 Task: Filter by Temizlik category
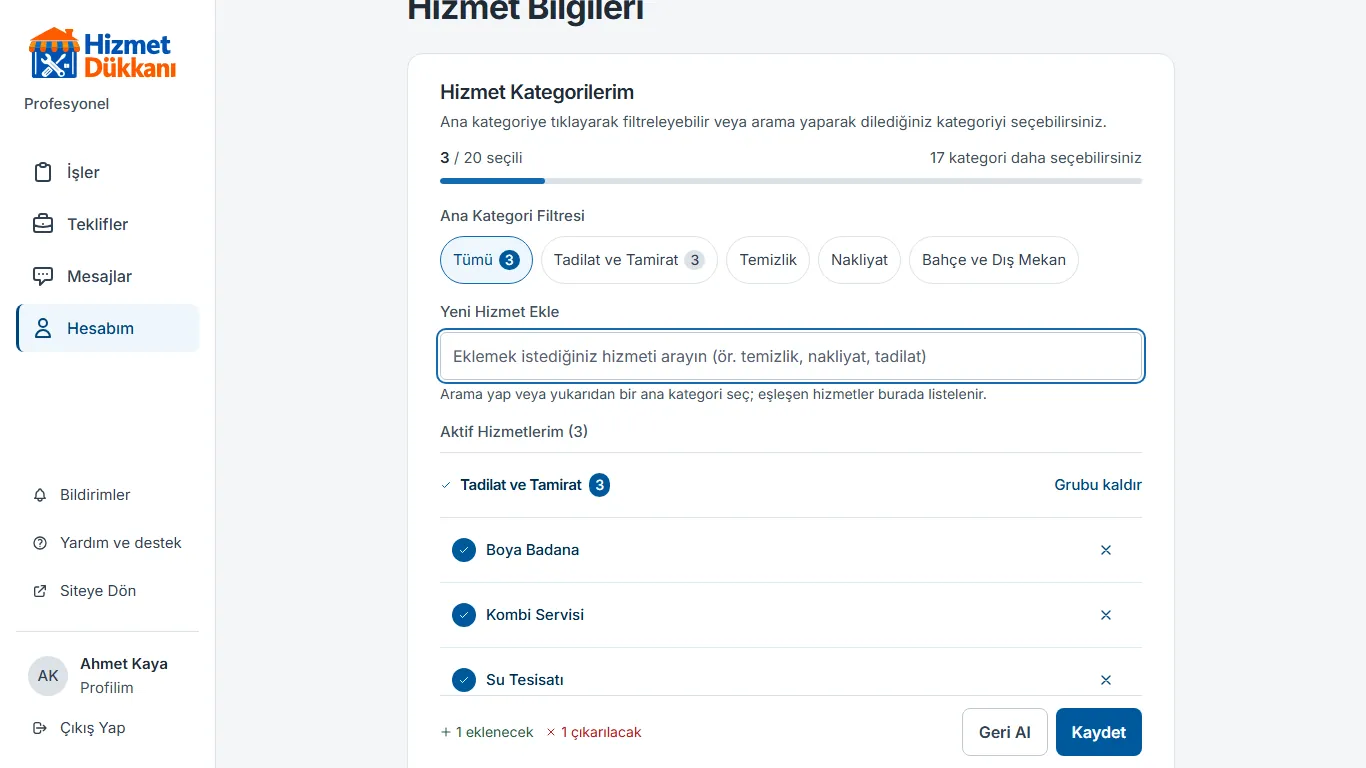[x=768, y=260]
